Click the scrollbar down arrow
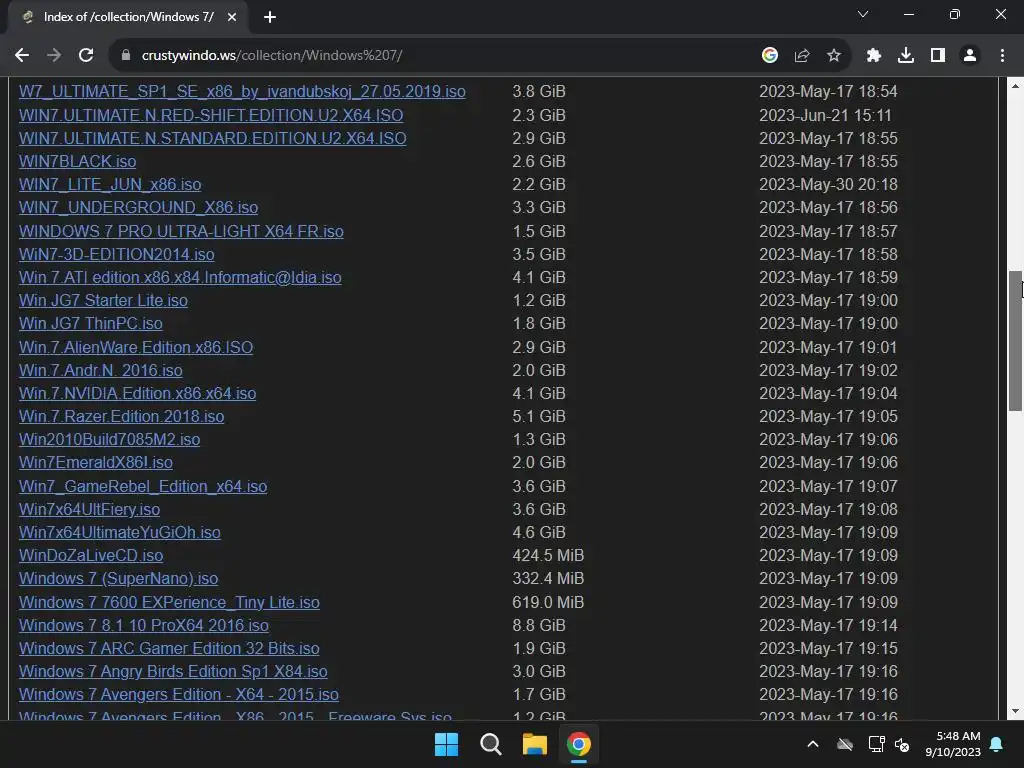 click(x=1016, y=711)
